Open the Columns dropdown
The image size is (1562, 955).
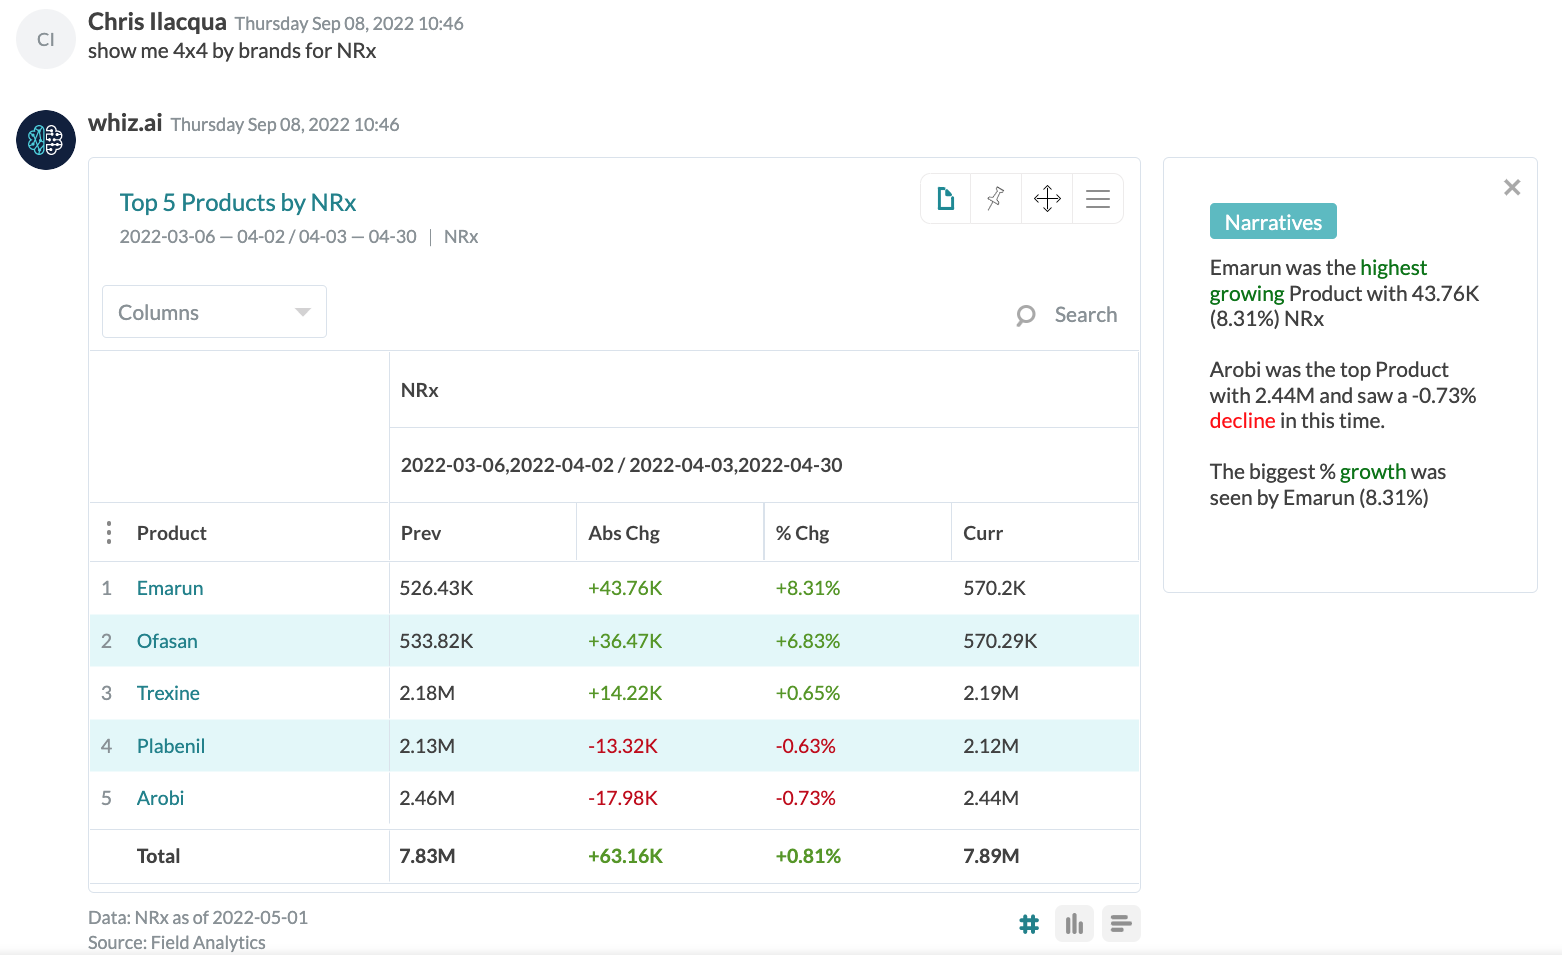click(x=214, y=312)
